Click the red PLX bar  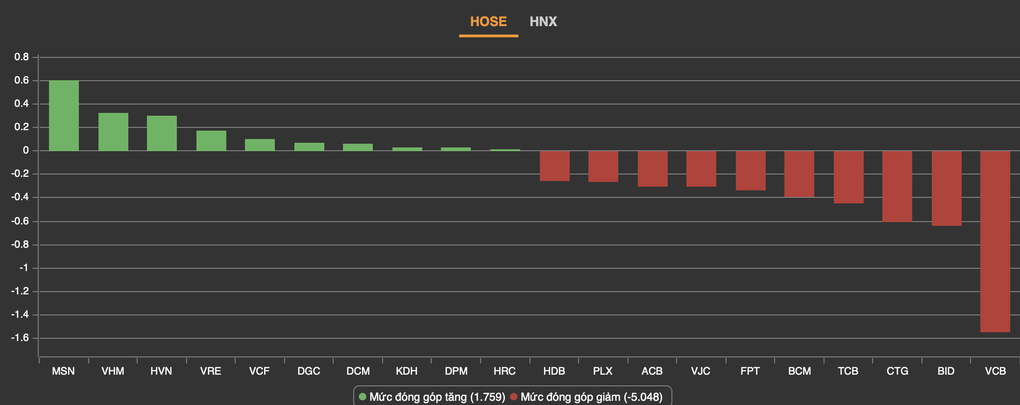tap(603, 166)
